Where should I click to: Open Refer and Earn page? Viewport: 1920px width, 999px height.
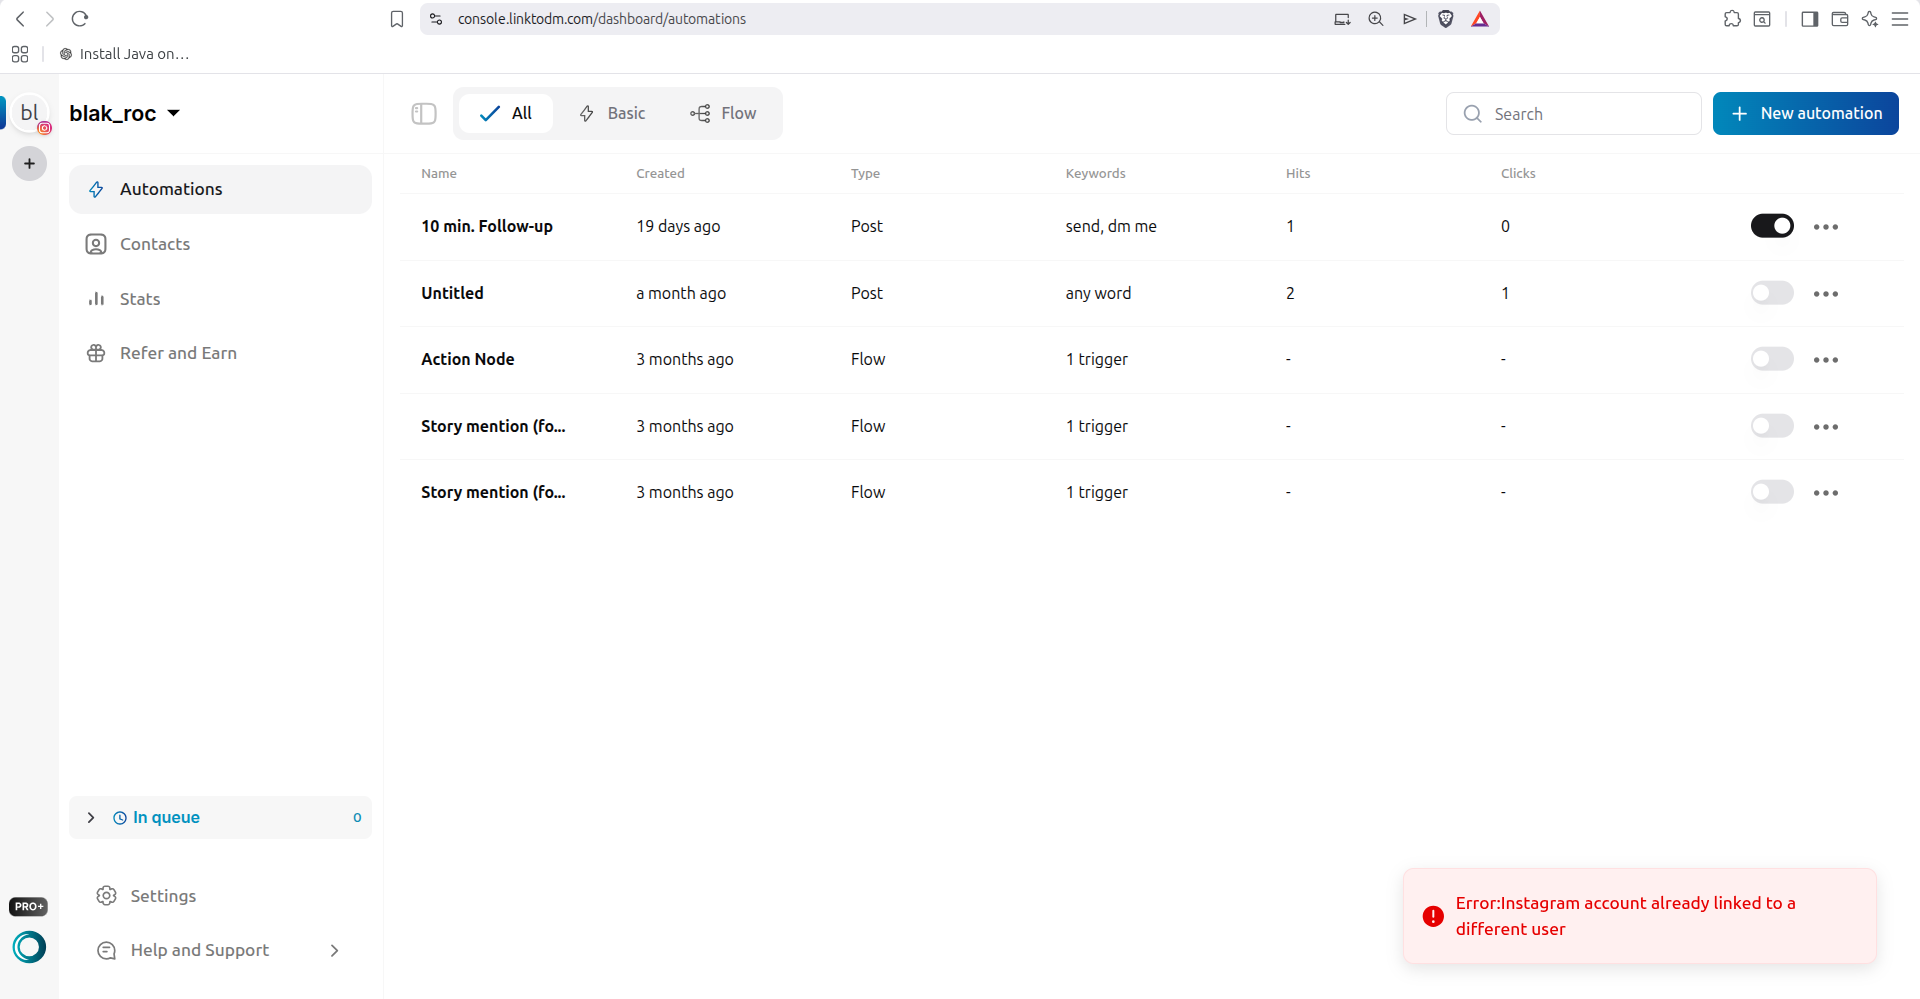pyautogui.click(x=220, y=353)
